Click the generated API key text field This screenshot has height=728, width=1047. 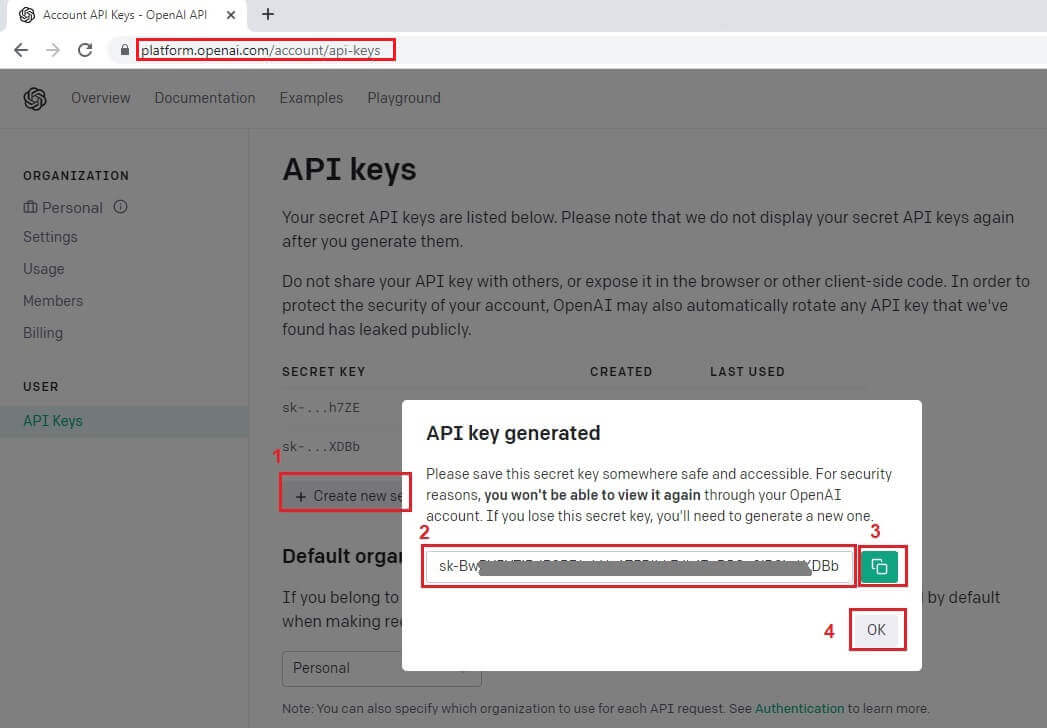tap(639, 566)
